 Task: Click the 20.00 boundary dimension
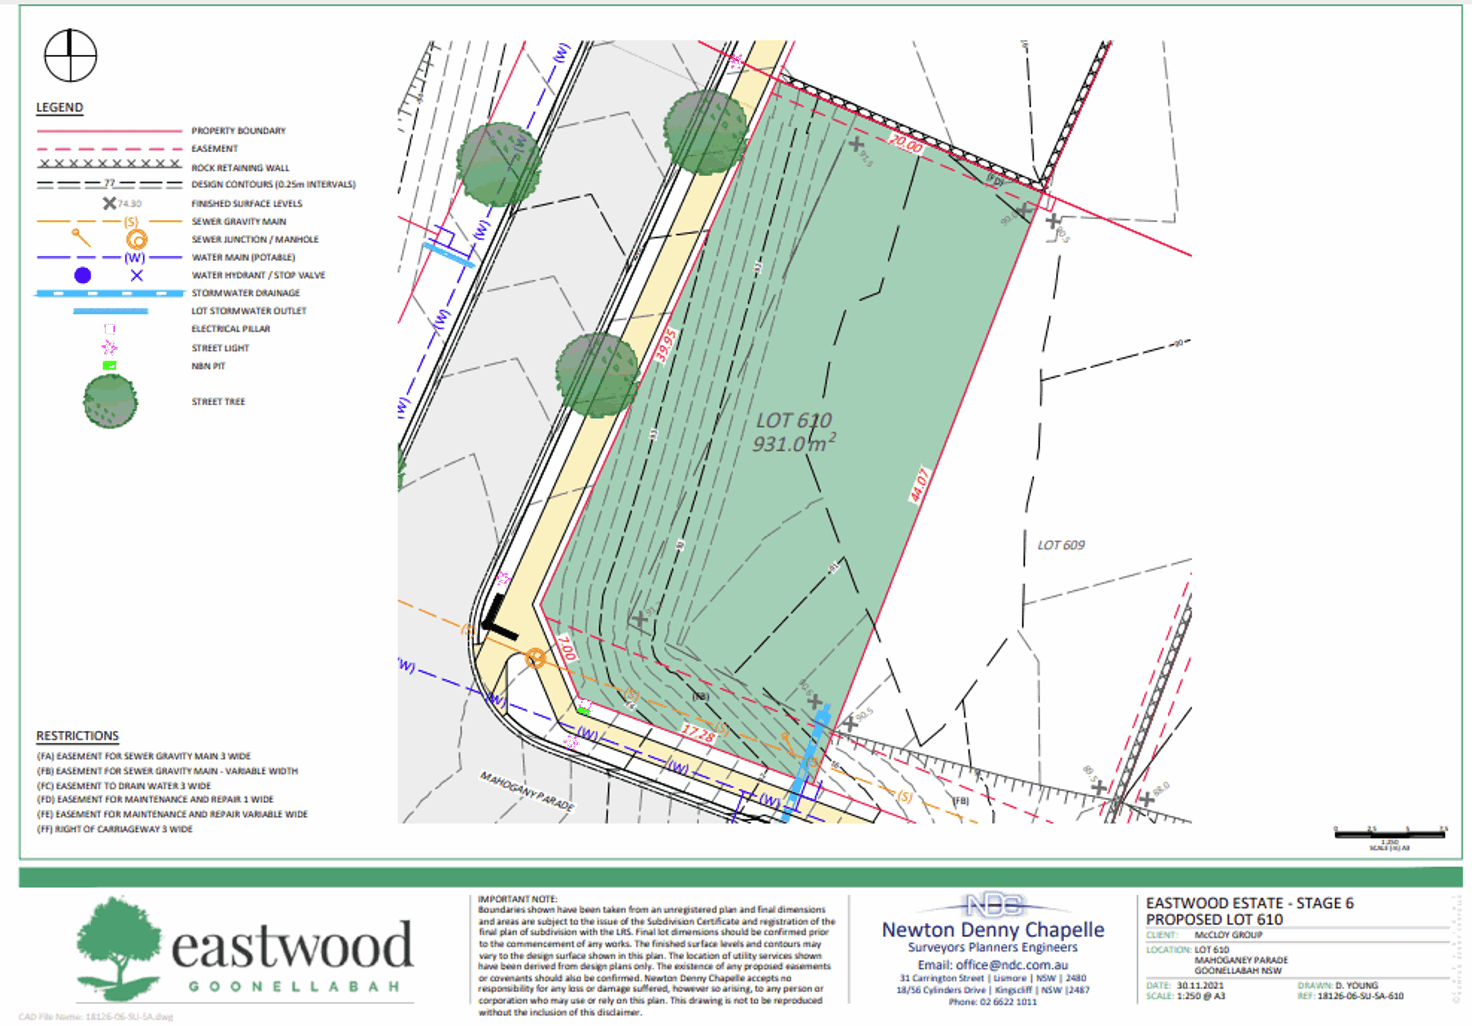click(x=906, y=144)
